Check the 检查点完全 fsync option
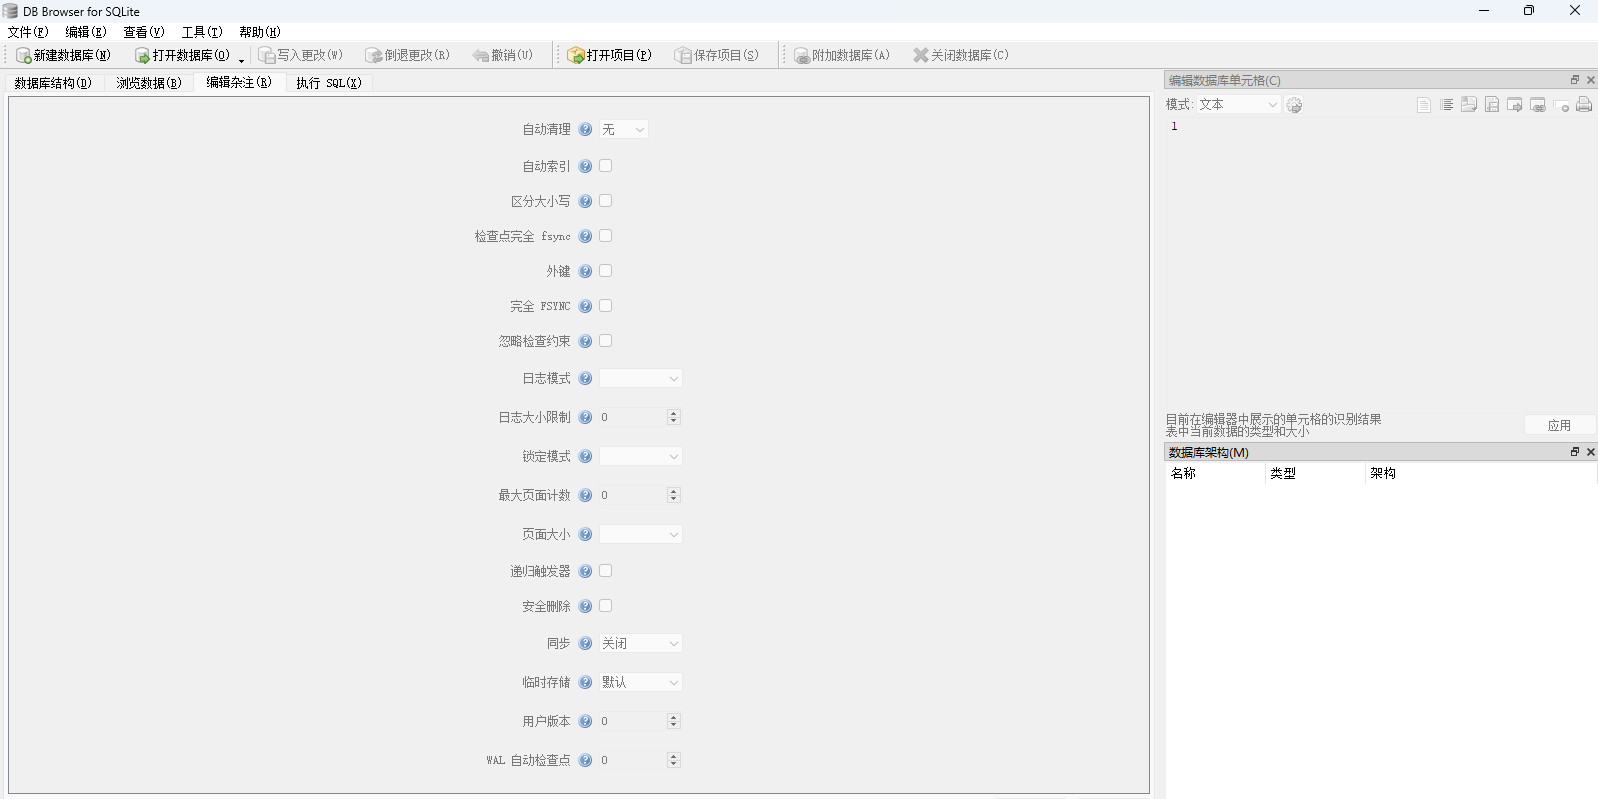The image size is (1598, 799). coord(605,236)
